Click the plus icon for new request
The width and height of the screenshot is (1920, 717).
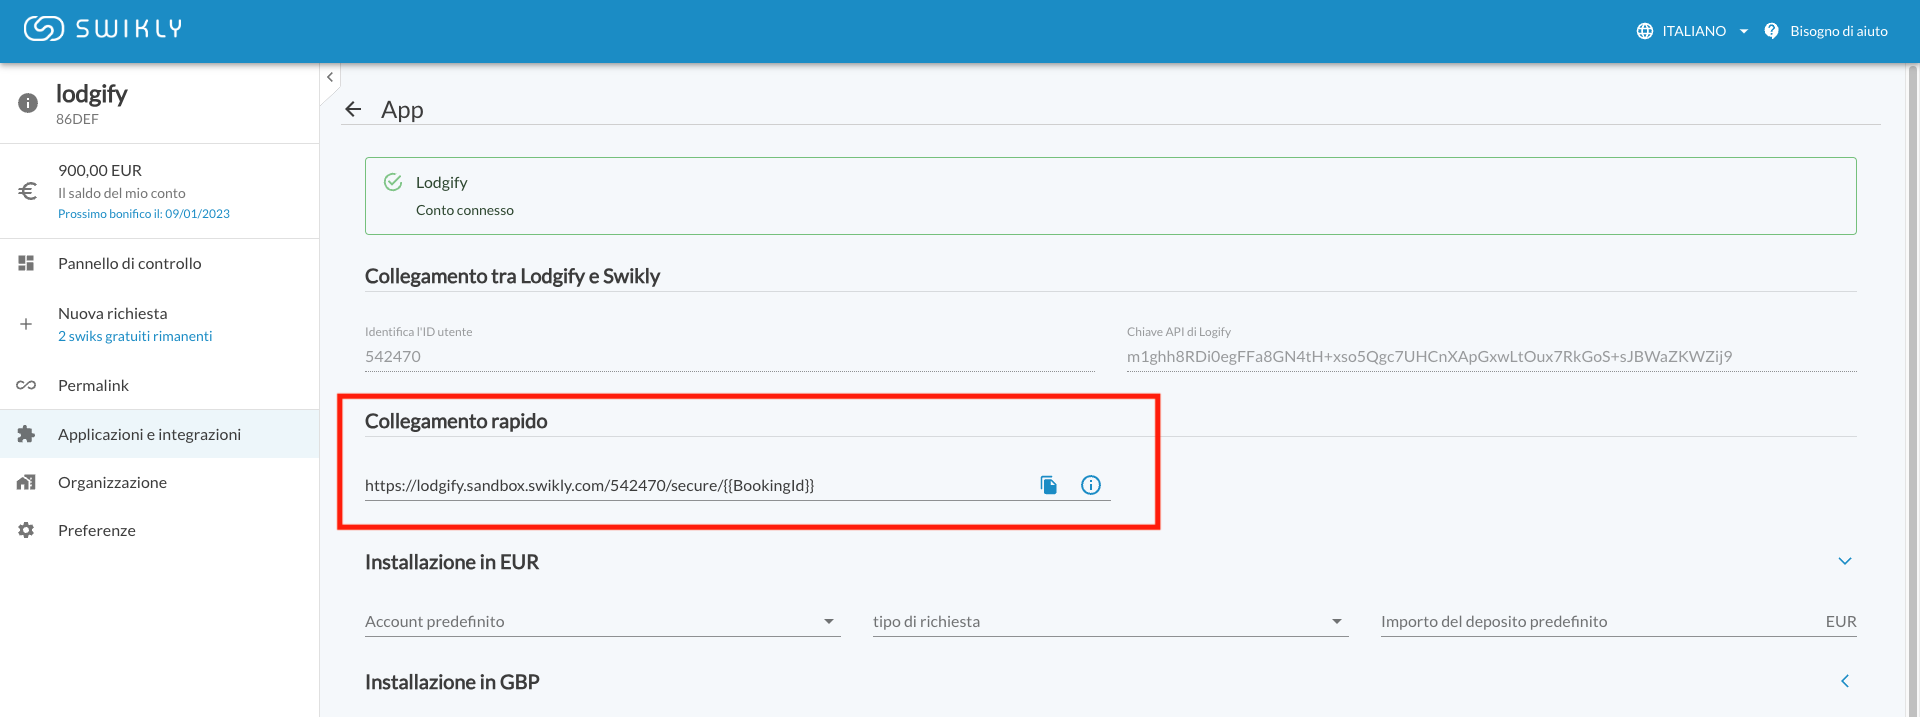(26, 324)
